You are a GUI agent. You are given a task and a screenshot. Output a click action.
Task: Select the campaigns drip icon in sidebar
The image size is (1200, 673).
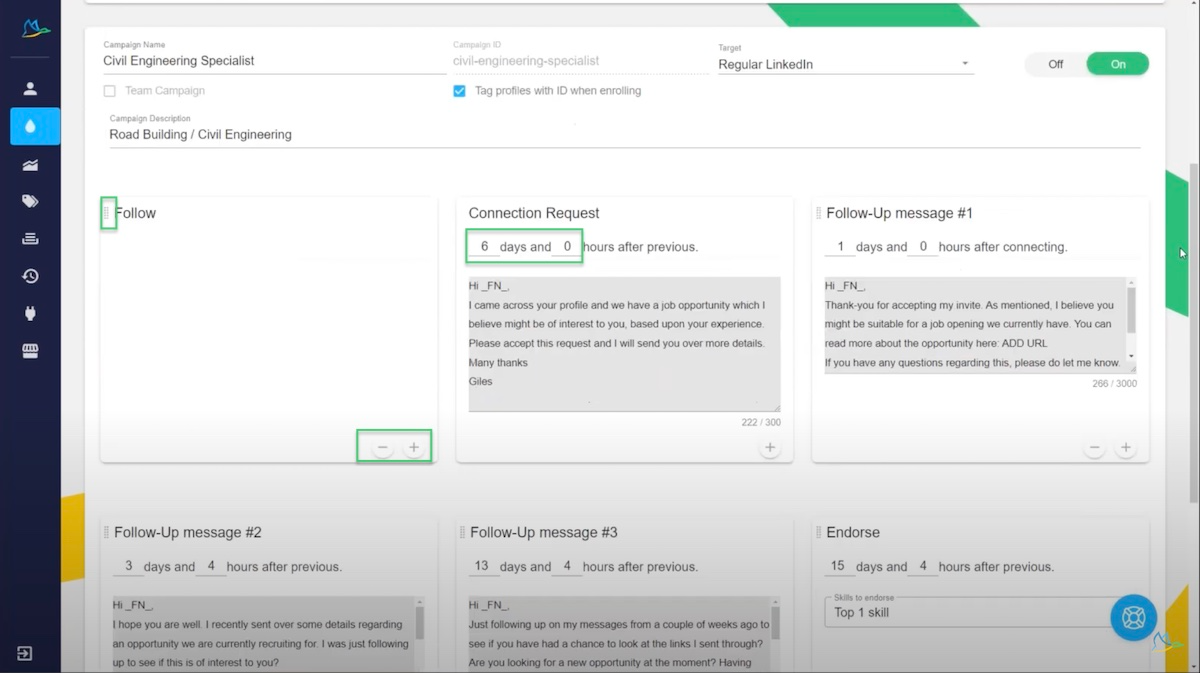pos(33,126)
